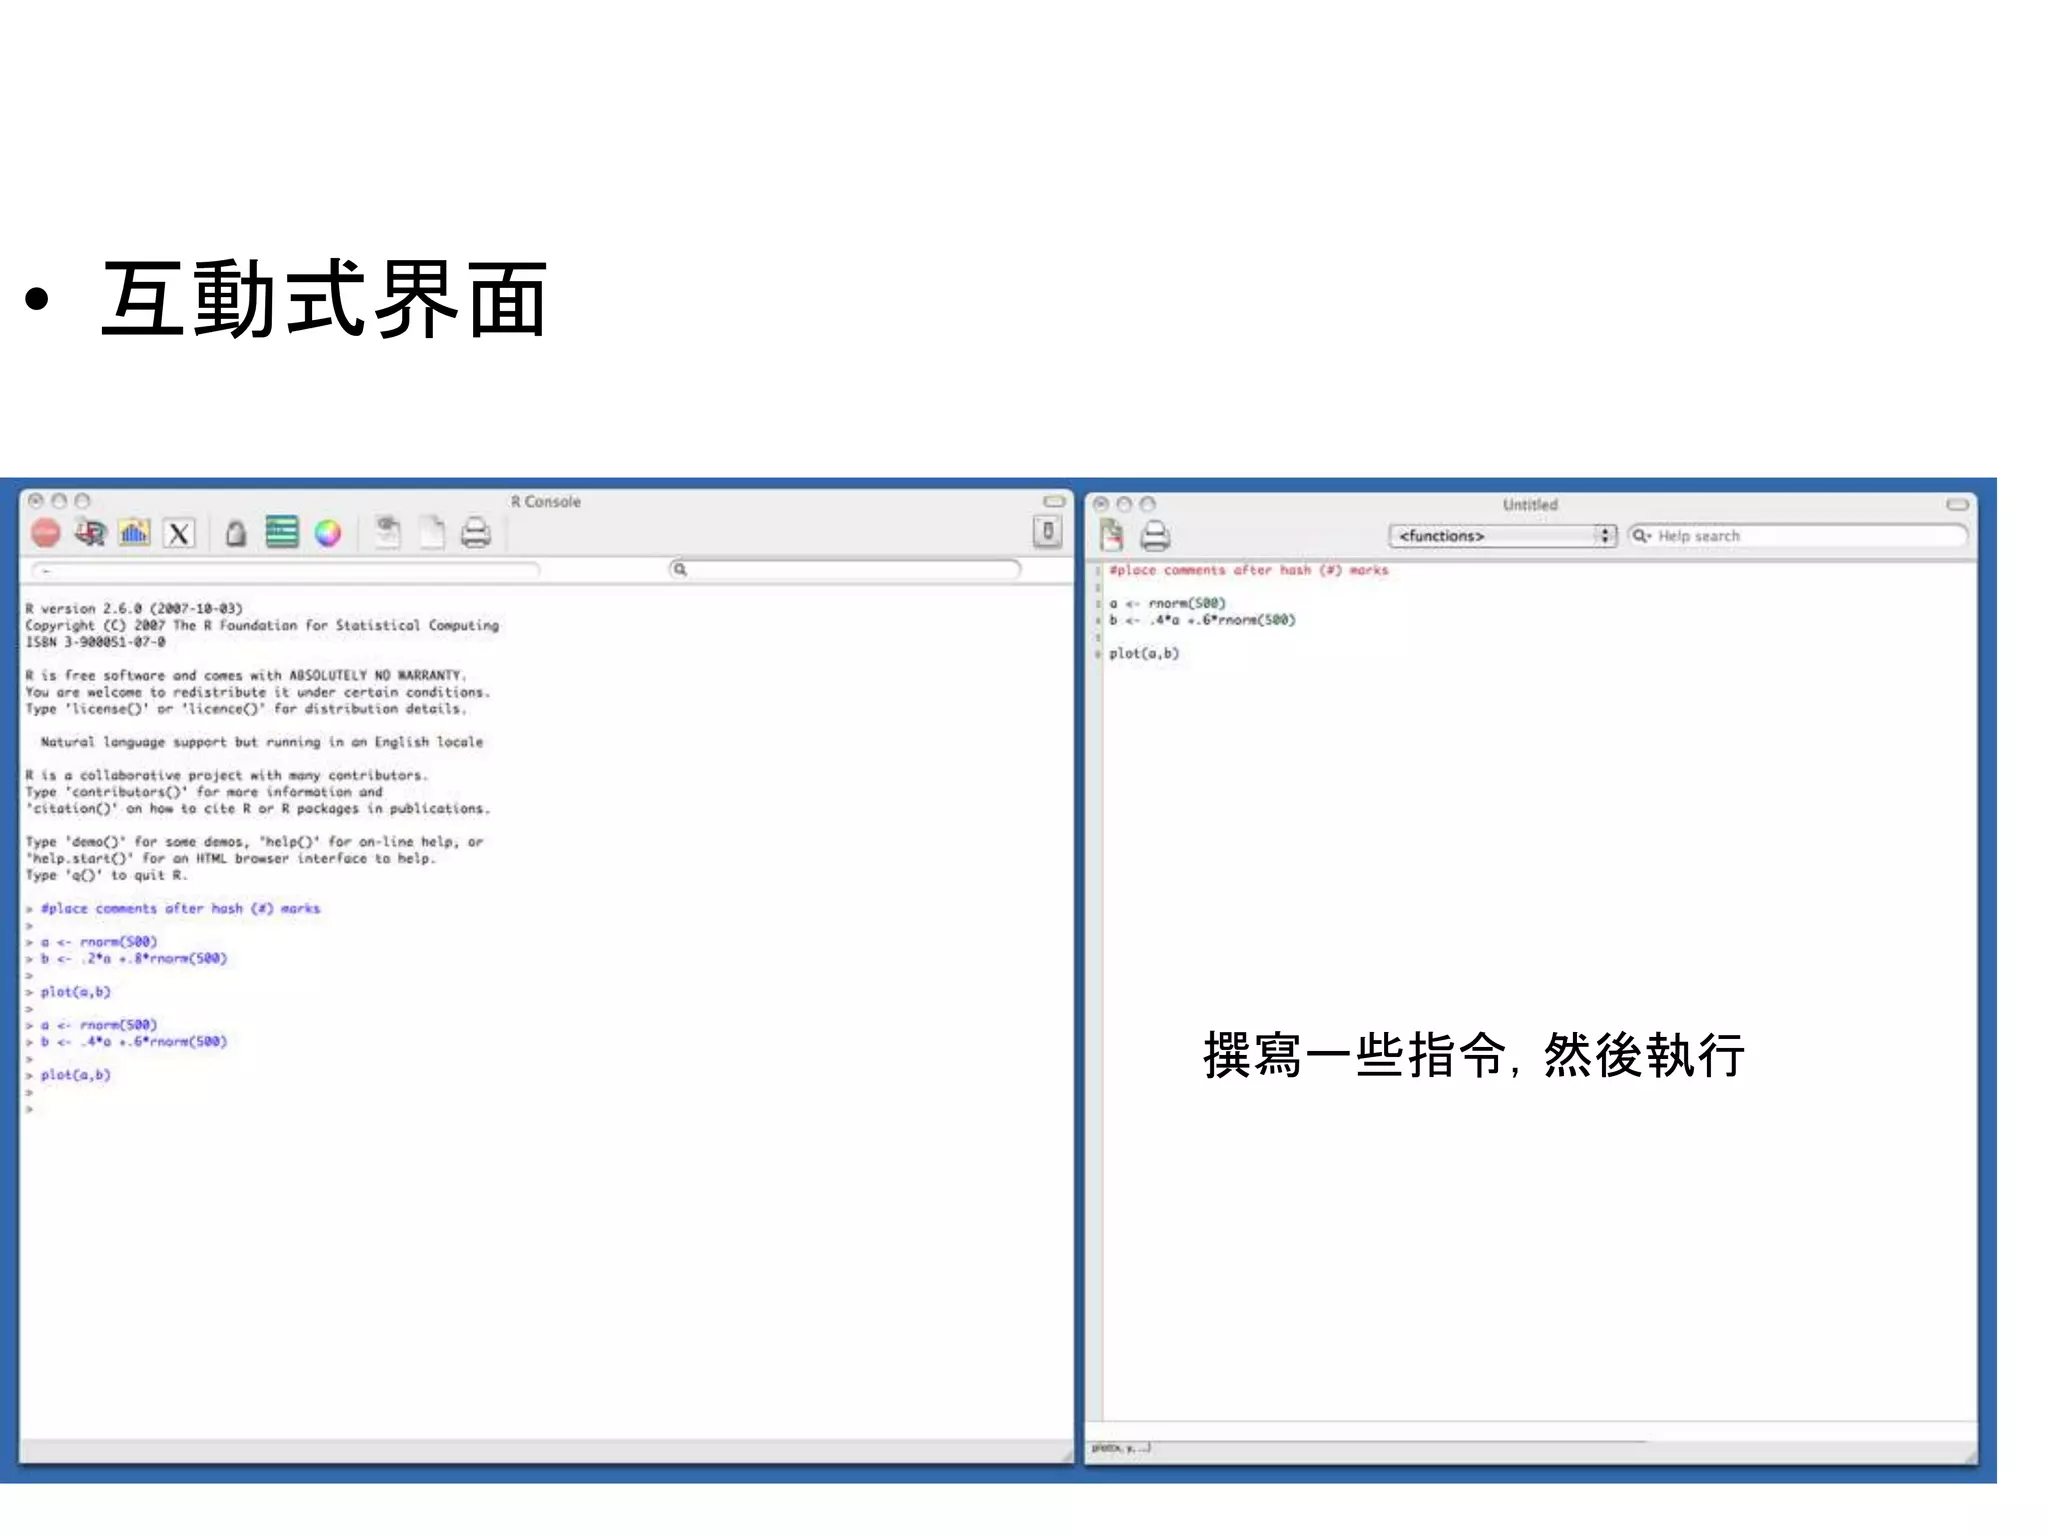Image resolution: width=2048 pixels, height=1536 pixels.
Task: Focus the R Console help search box
Action: coord(845,569)
